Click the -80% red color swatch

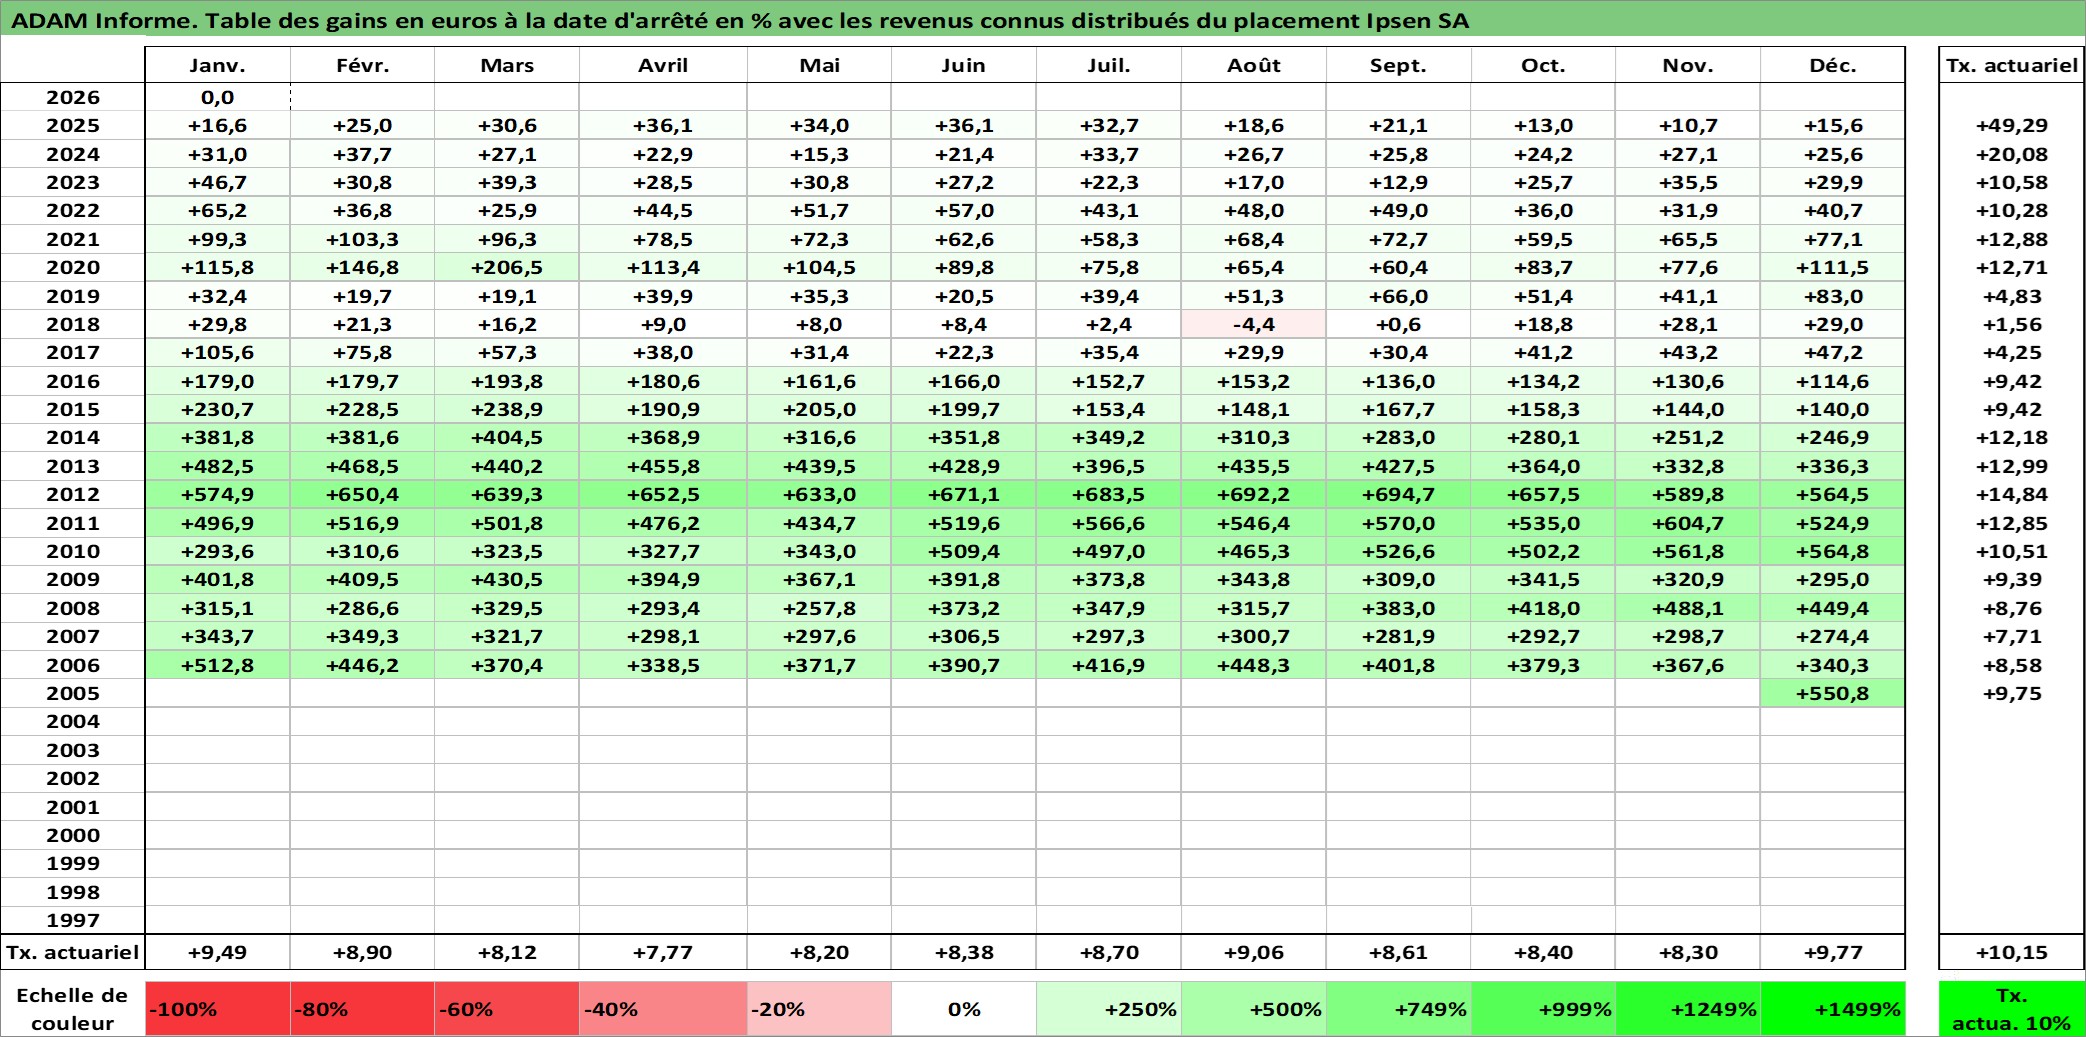pyautogui.click(x=362, y=1009)
